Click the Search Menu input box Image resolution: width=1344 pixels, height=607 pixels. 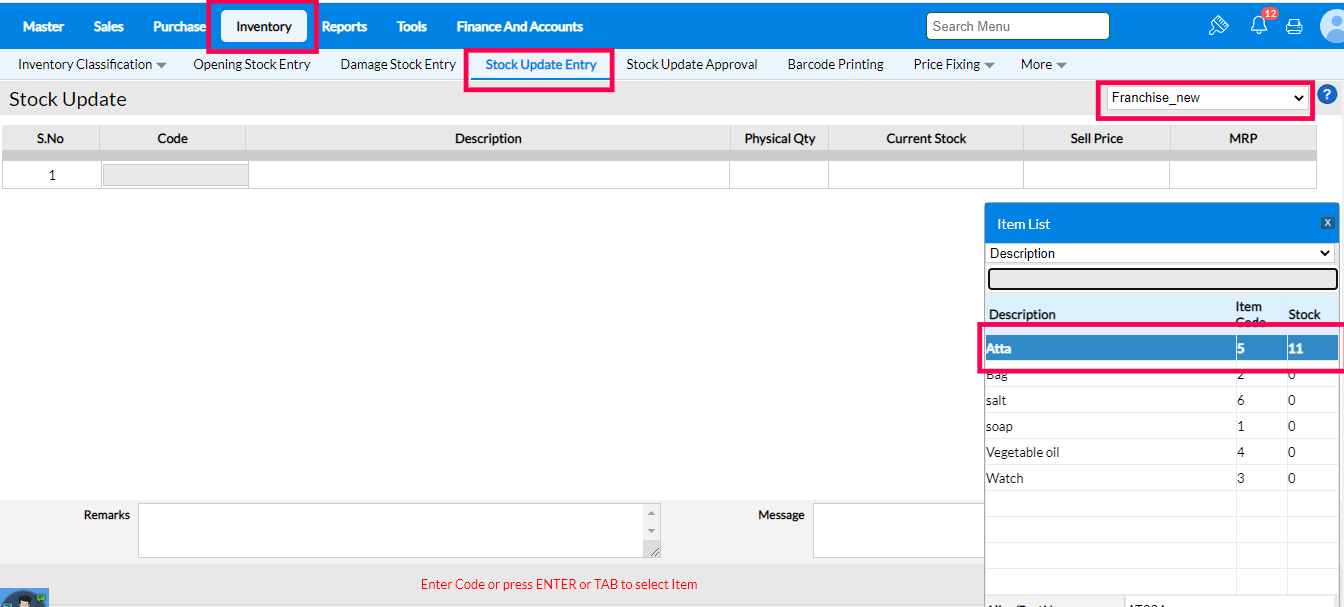click(1018, 26)
